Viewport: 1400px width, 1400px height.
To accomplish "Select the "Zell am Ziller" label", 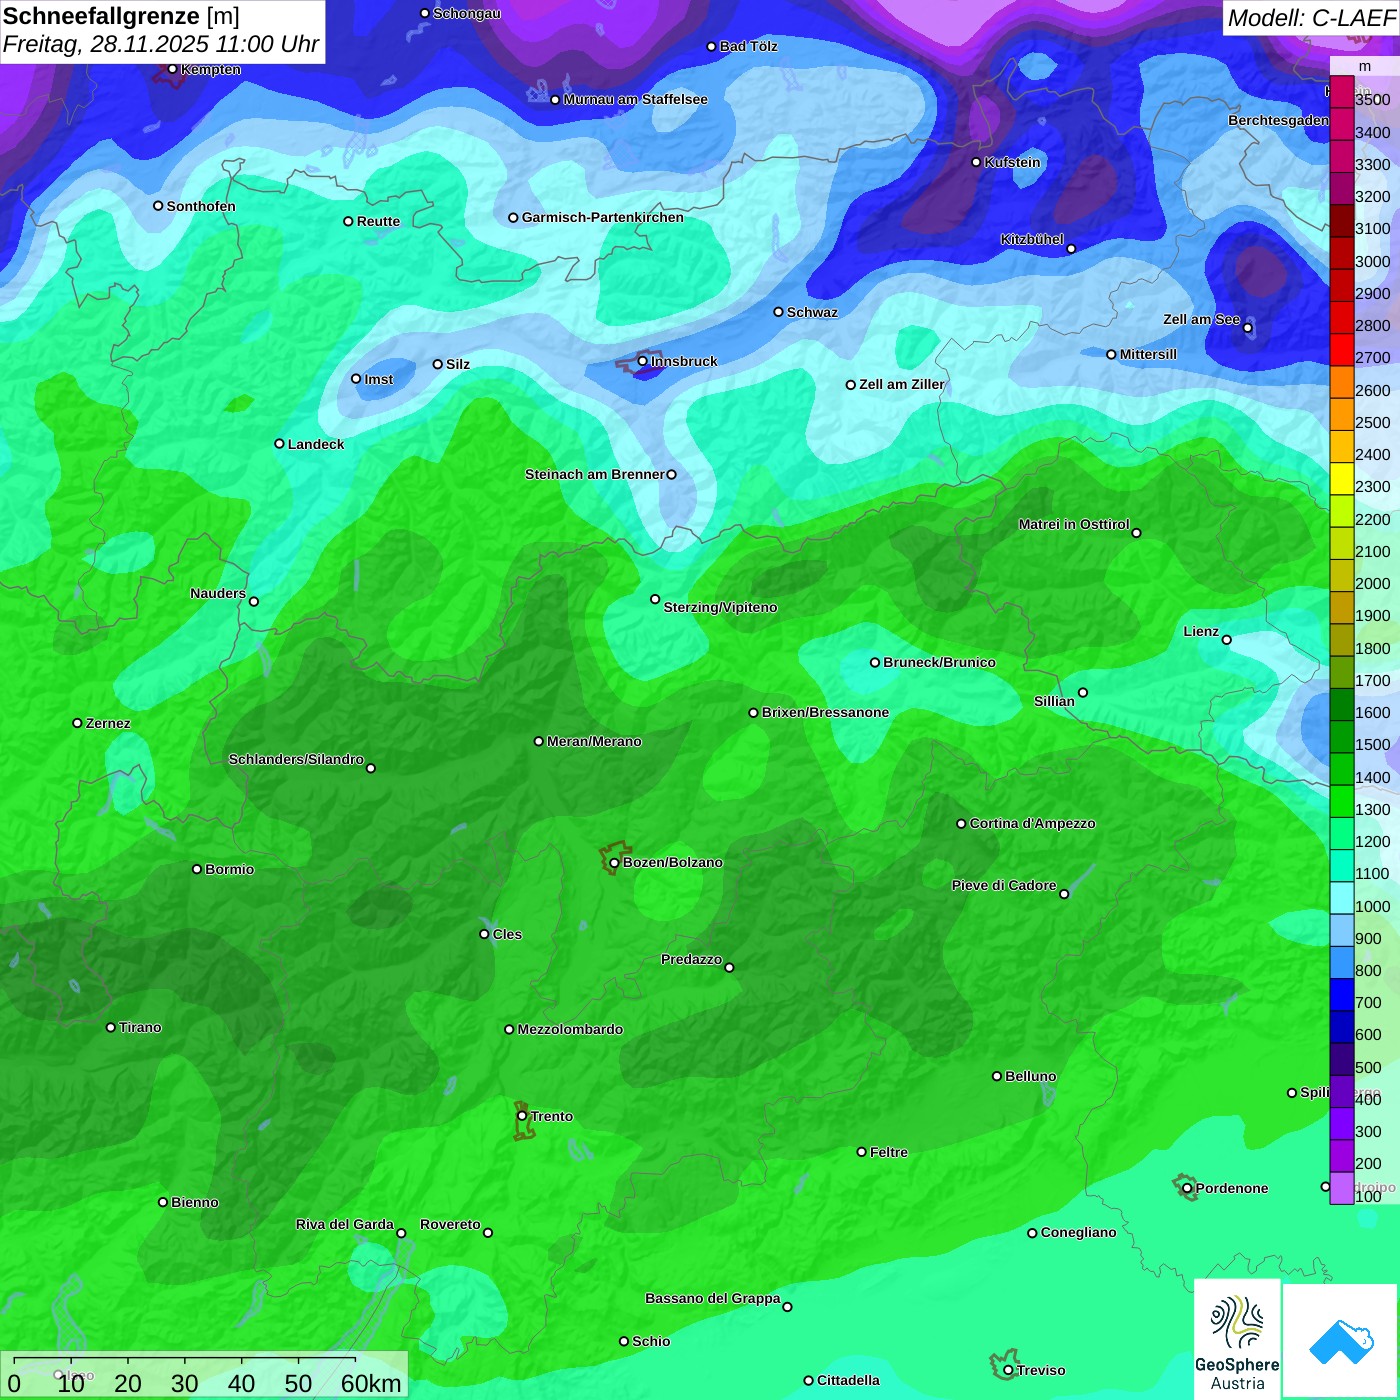I will (902, 384).
